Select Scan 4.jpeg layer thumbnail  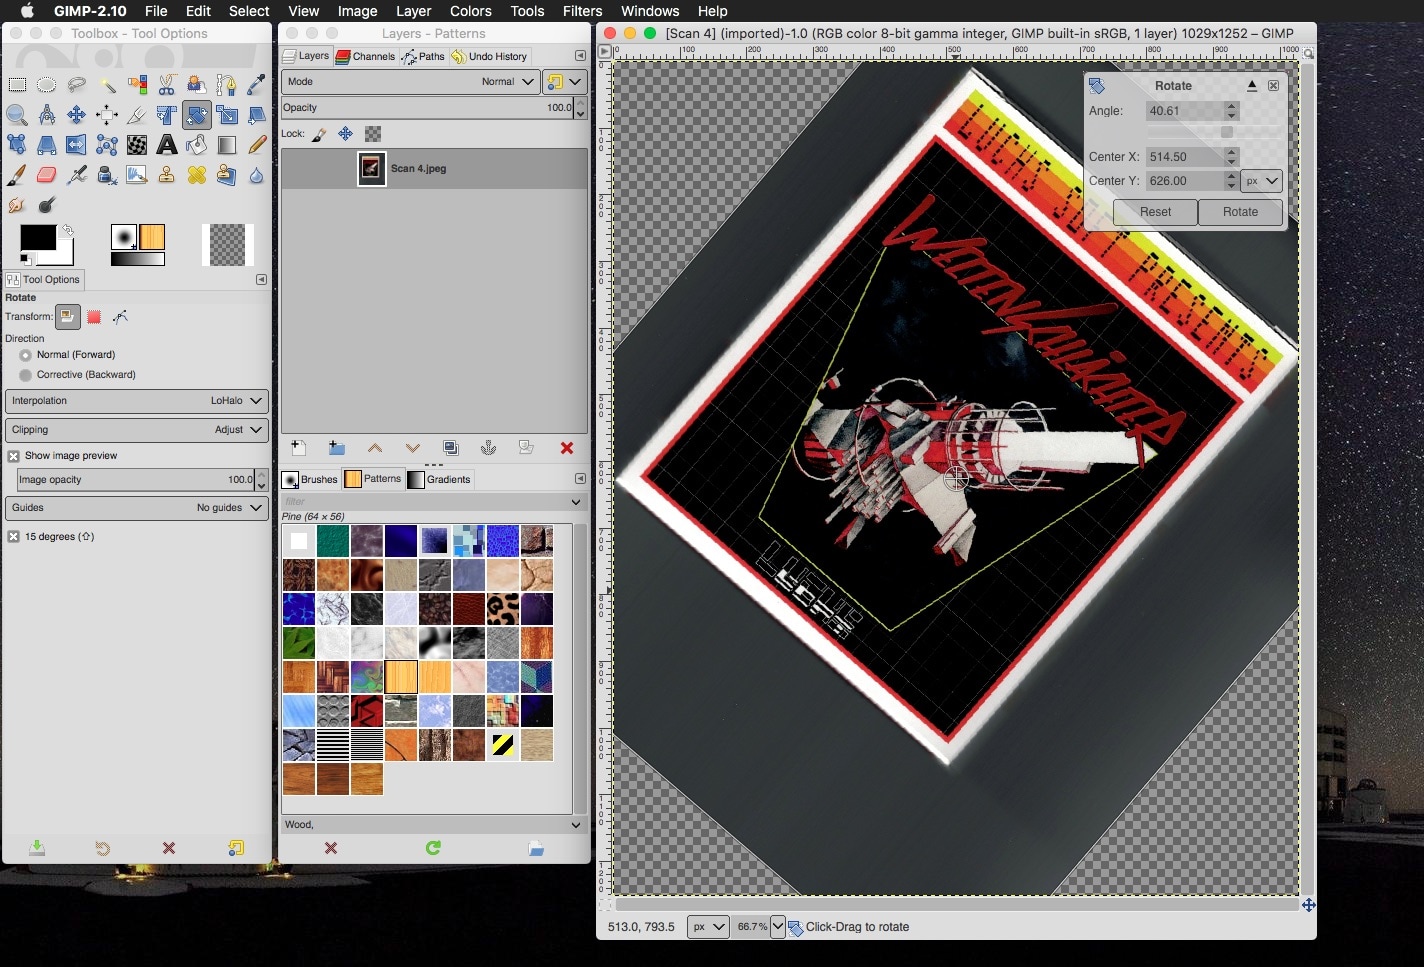(372, 169)
